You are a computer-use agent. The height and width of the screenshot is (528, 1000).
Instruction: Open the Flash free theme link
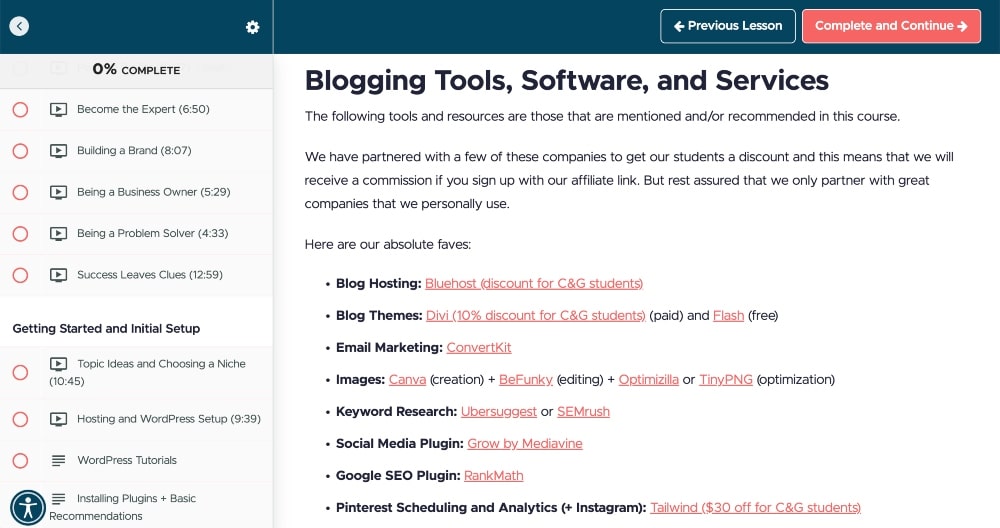[728, 316]
